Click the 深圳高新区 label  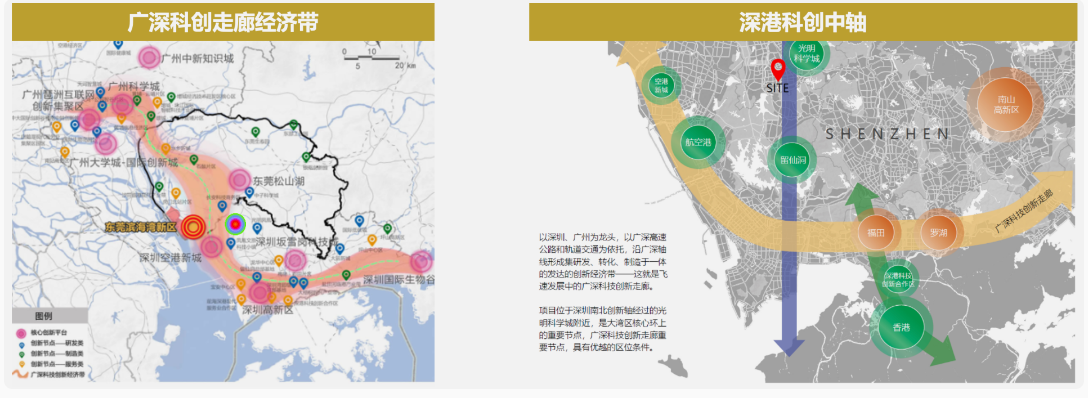[267, 310]
